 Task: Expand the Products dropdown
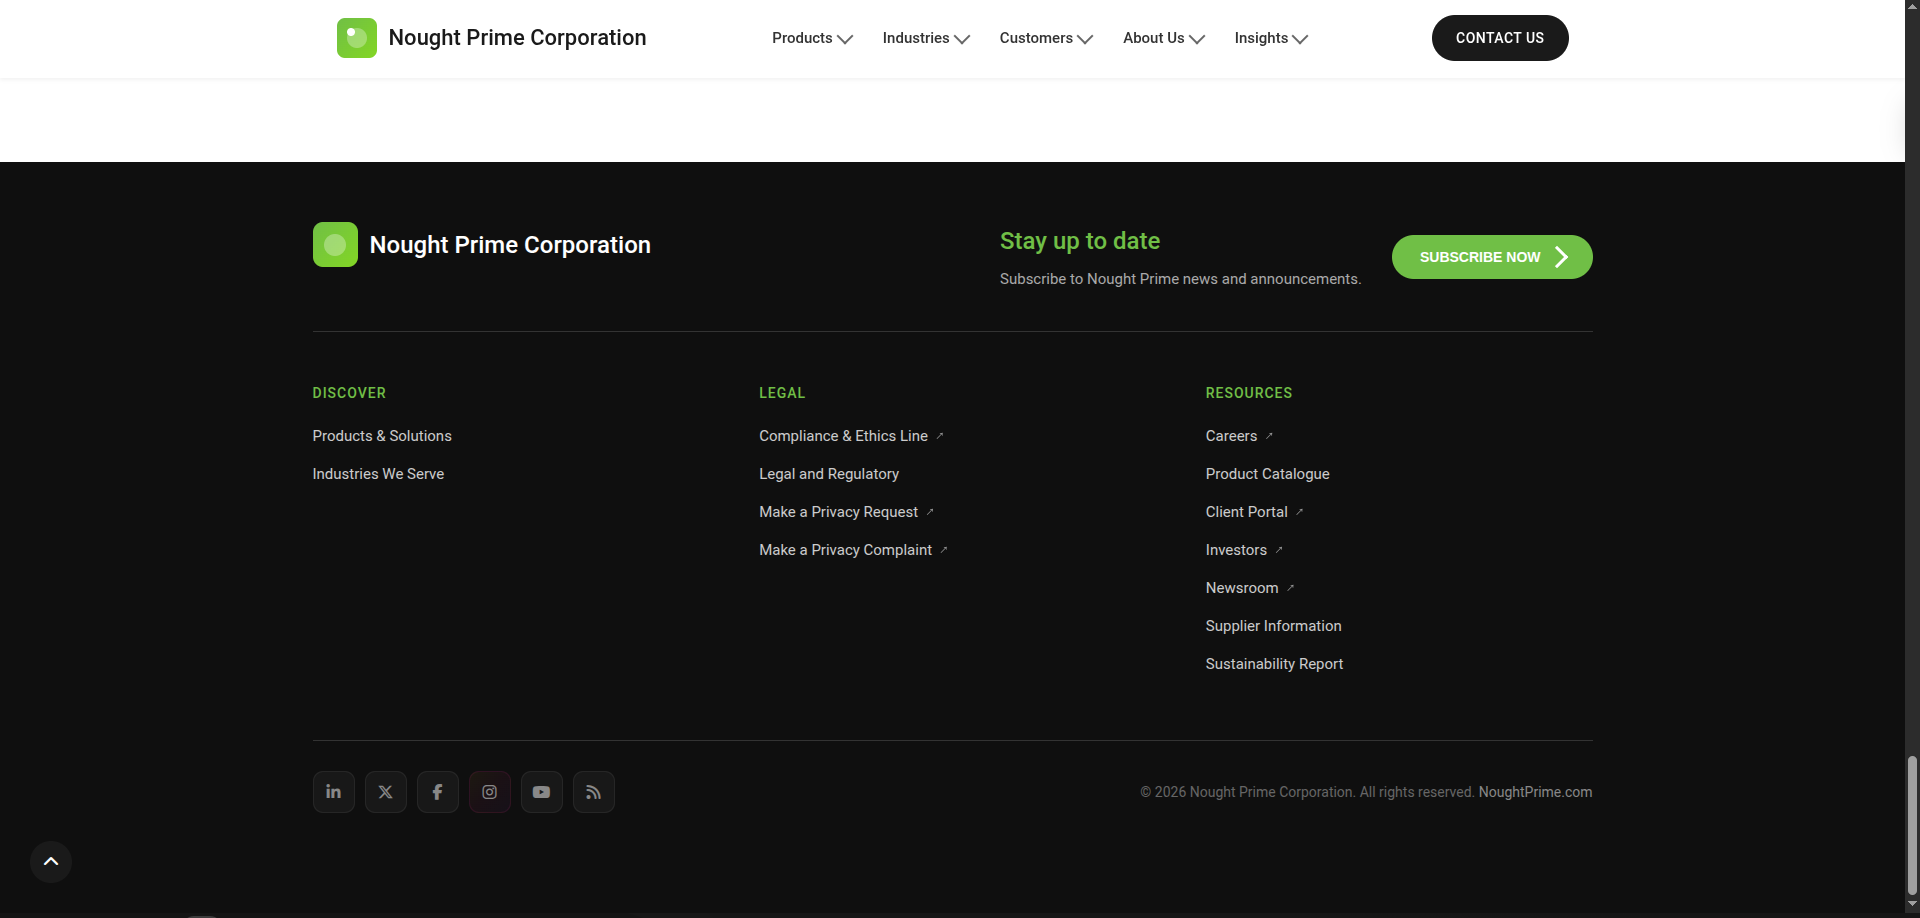tap(810, 38)
